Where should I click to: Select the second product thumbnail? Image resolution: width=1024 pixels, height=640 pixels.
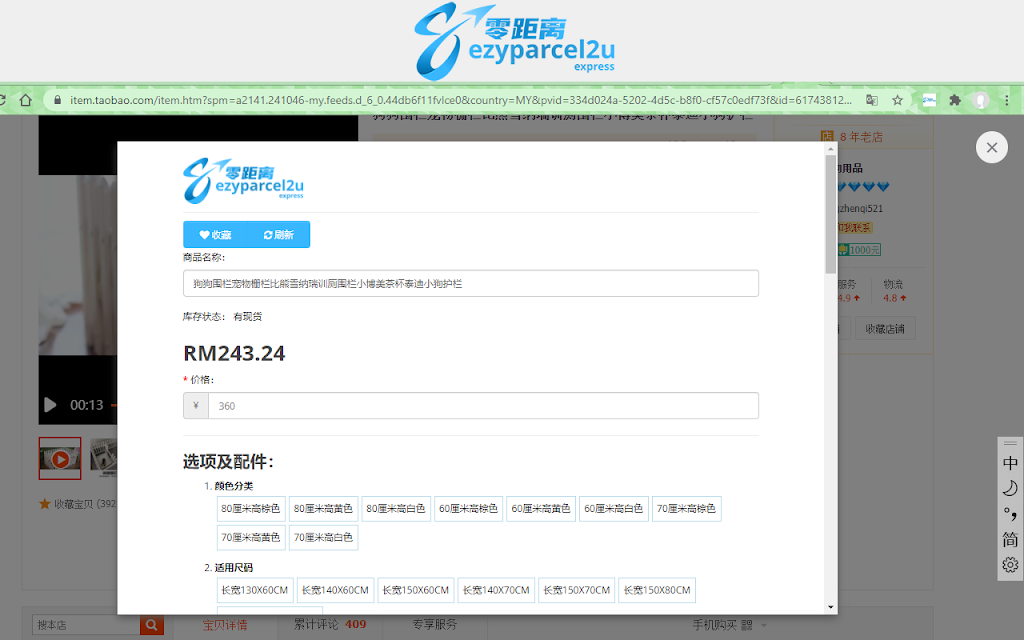click(103, 458)
